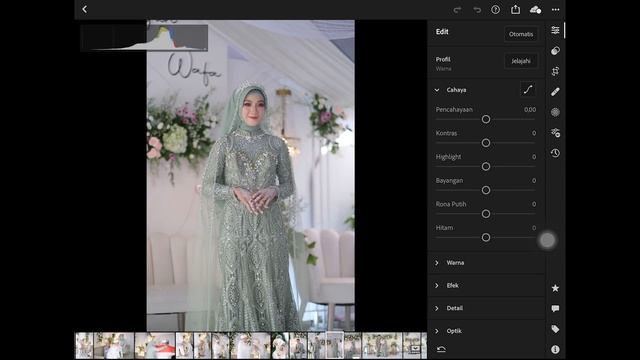Open the versions history clock icon
The image size is (640, 360).
click(x=555, y=153)
